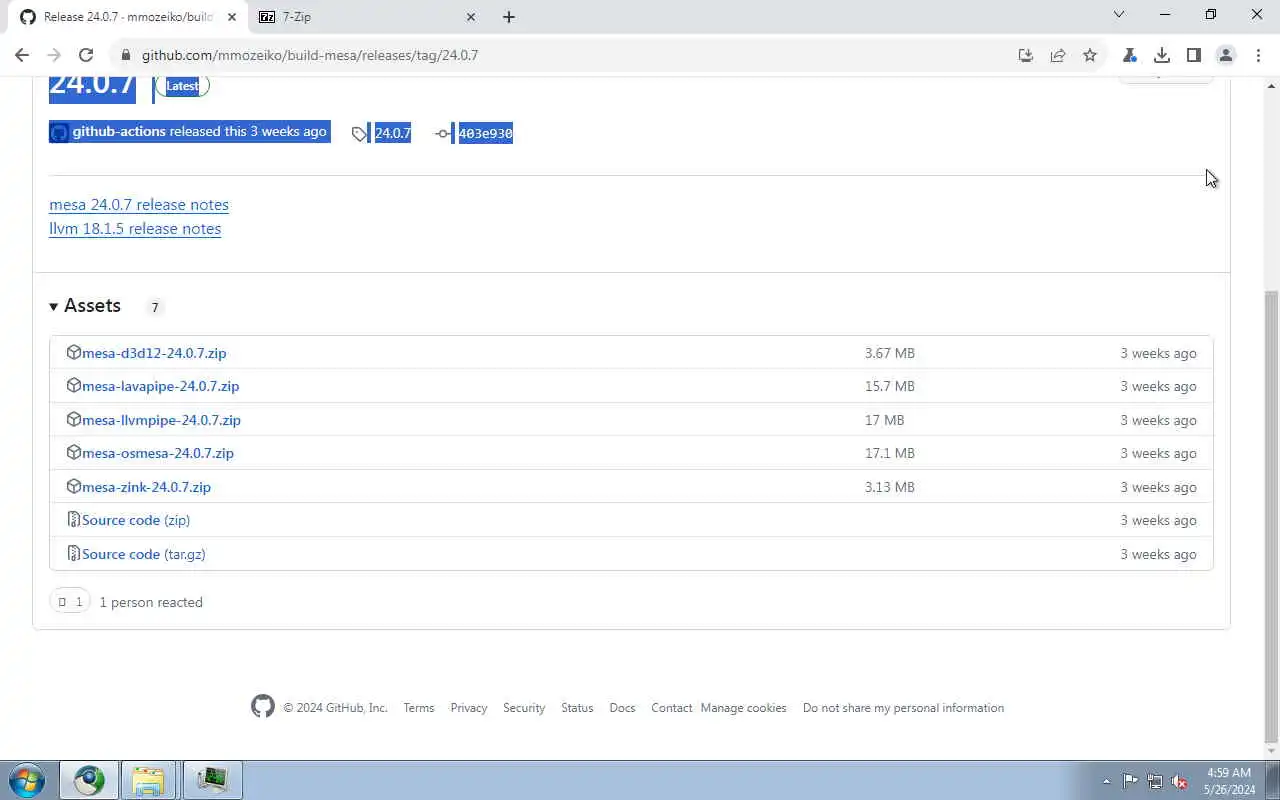This screenshot has height=800, width=1280.
Task: Open a new browser tab
Action: pos(508,17)
